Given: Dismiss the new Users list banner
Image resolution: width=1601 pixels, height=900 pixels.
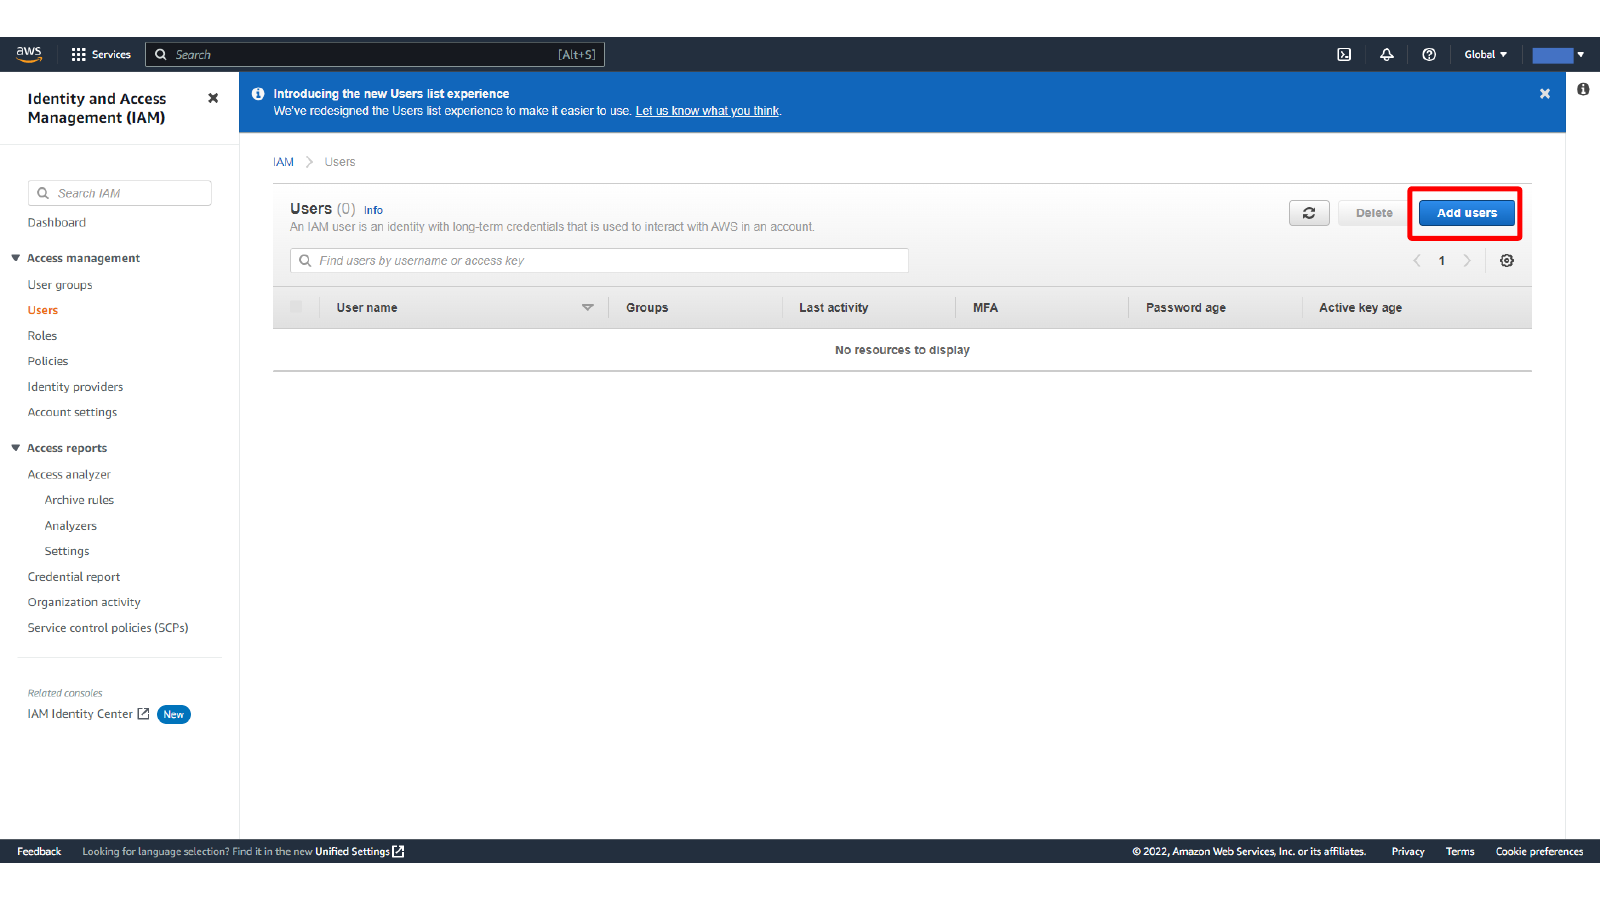Looking at the screenshot, I should [x=1545, y=94].
